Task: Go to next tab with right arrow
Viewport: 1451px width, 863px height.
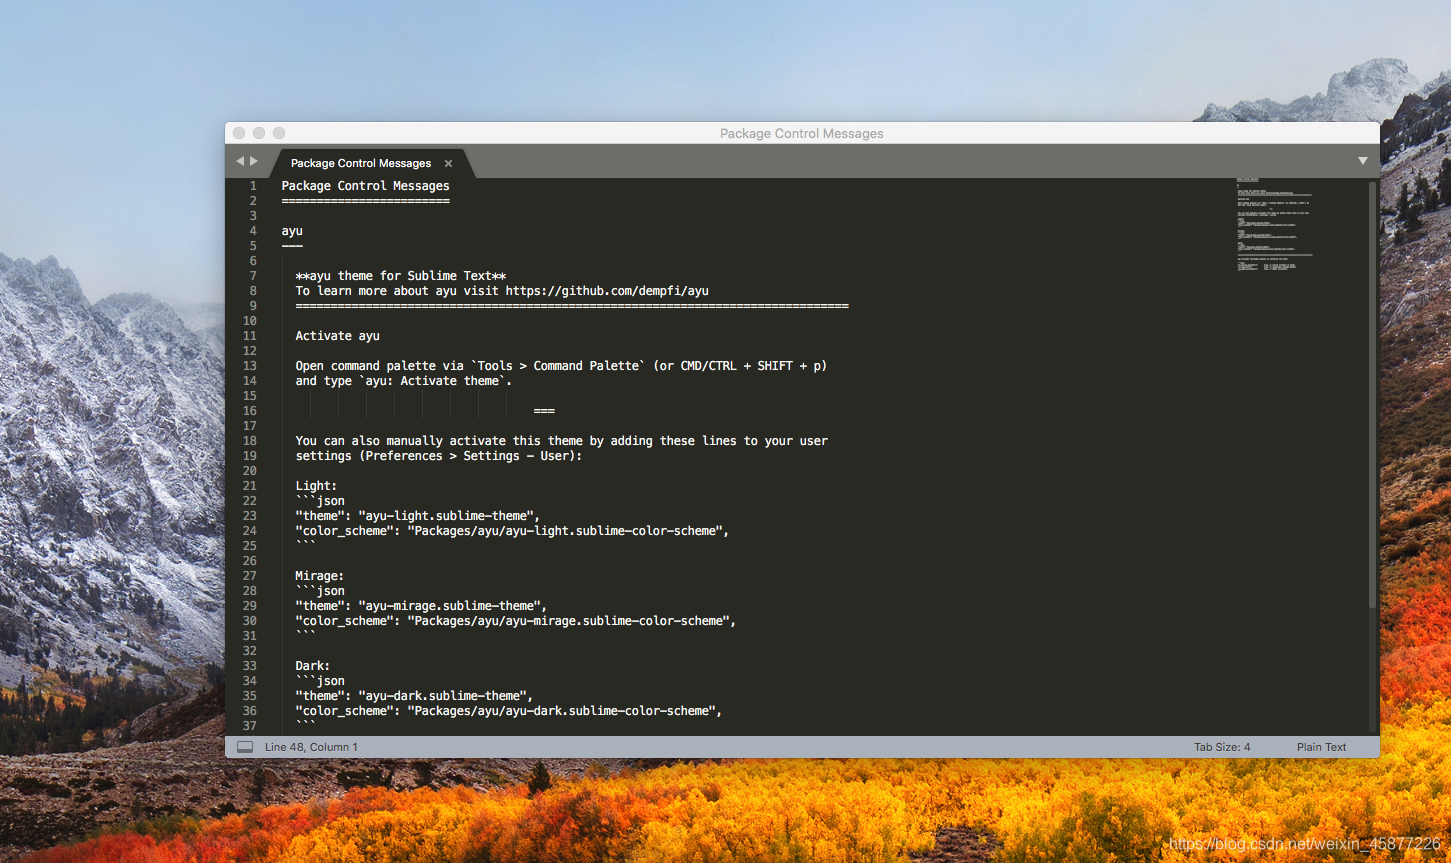Action: coord(254,161)
